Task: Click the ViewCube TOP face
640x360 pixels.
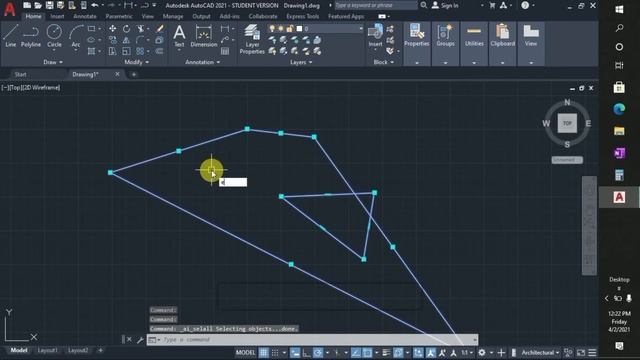Action: pos(567,123)
